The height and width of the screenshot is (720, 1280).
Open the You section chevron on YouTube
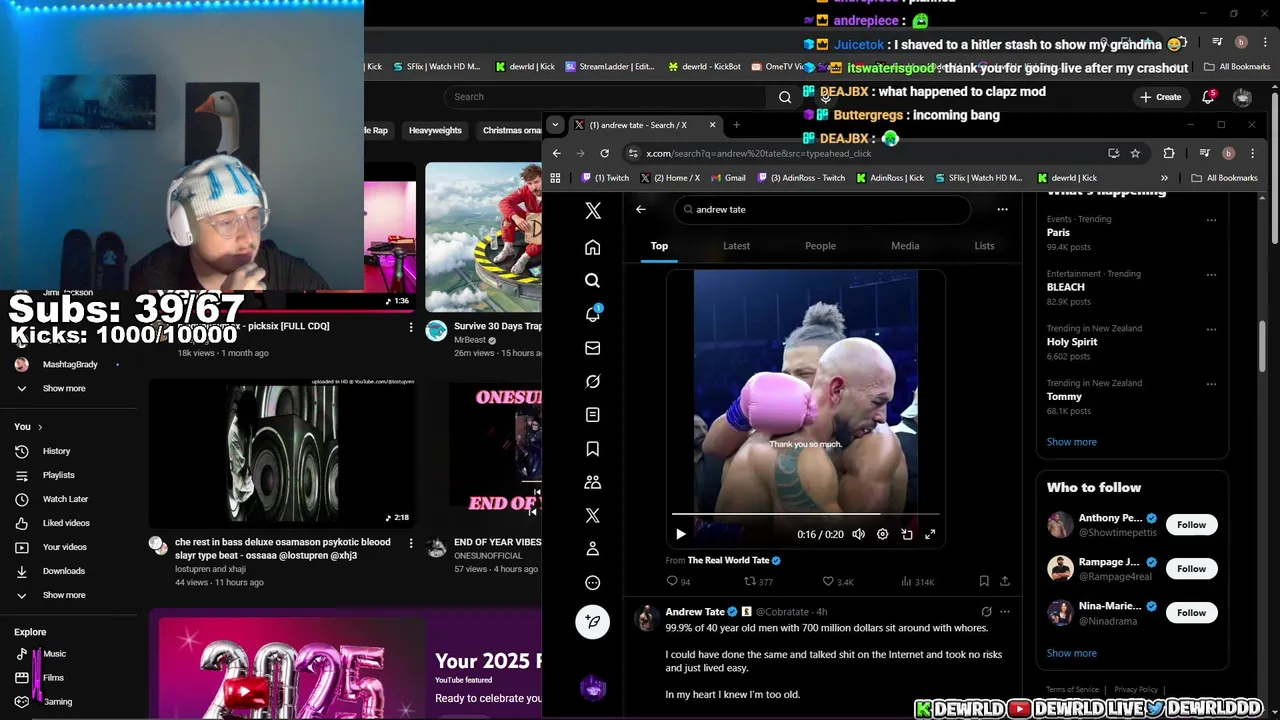[40, 427]
